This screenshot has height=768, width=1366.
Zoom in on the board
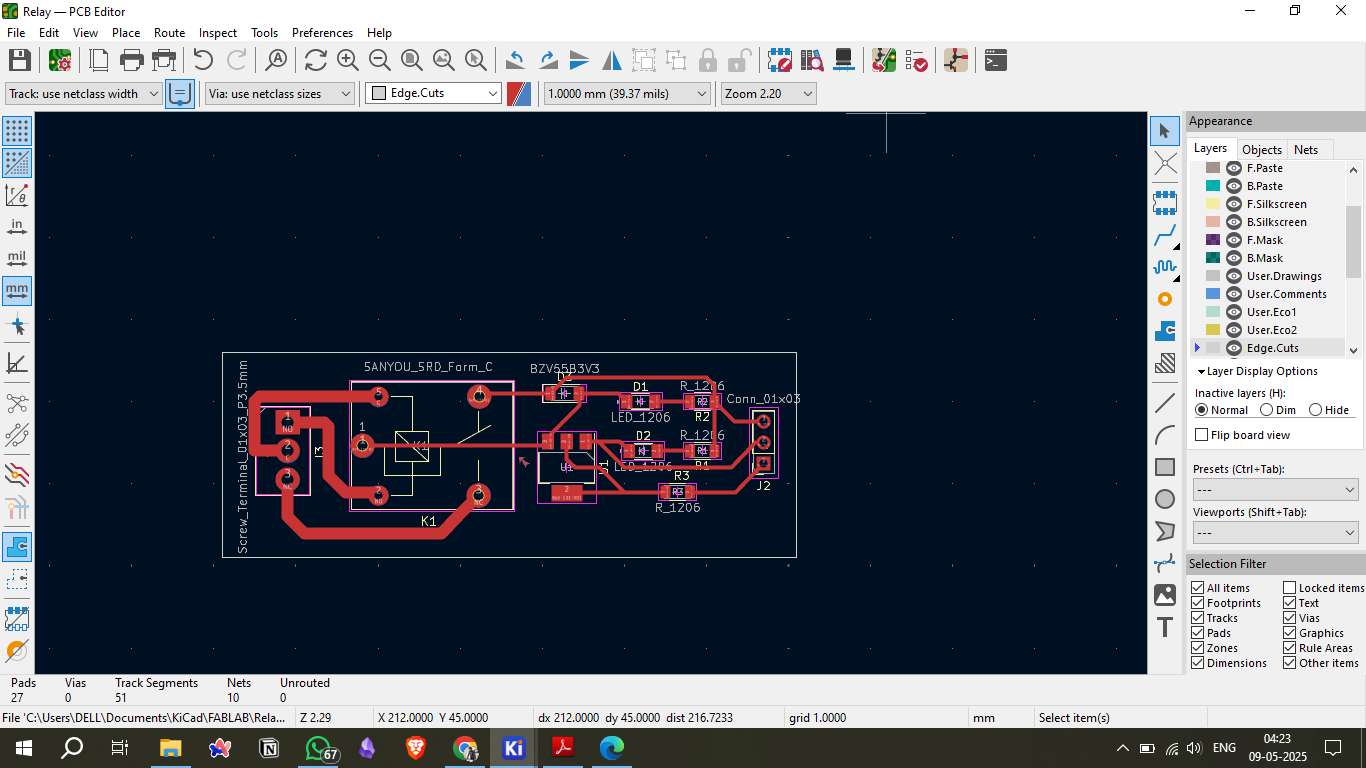click(348, 60)
